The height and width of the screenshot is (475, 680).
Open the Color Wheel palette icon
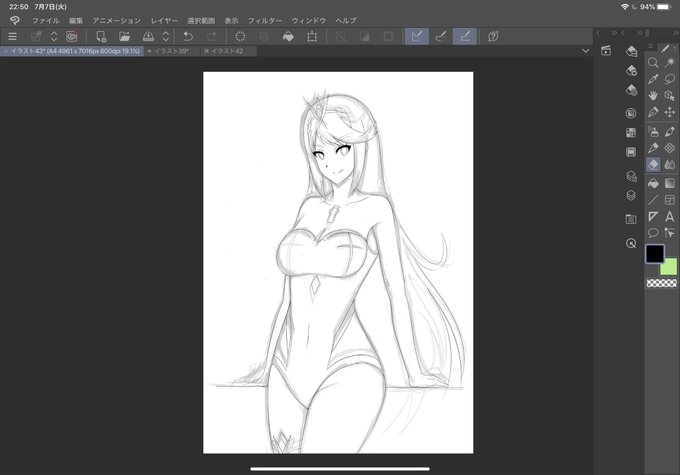click(631, 113)
